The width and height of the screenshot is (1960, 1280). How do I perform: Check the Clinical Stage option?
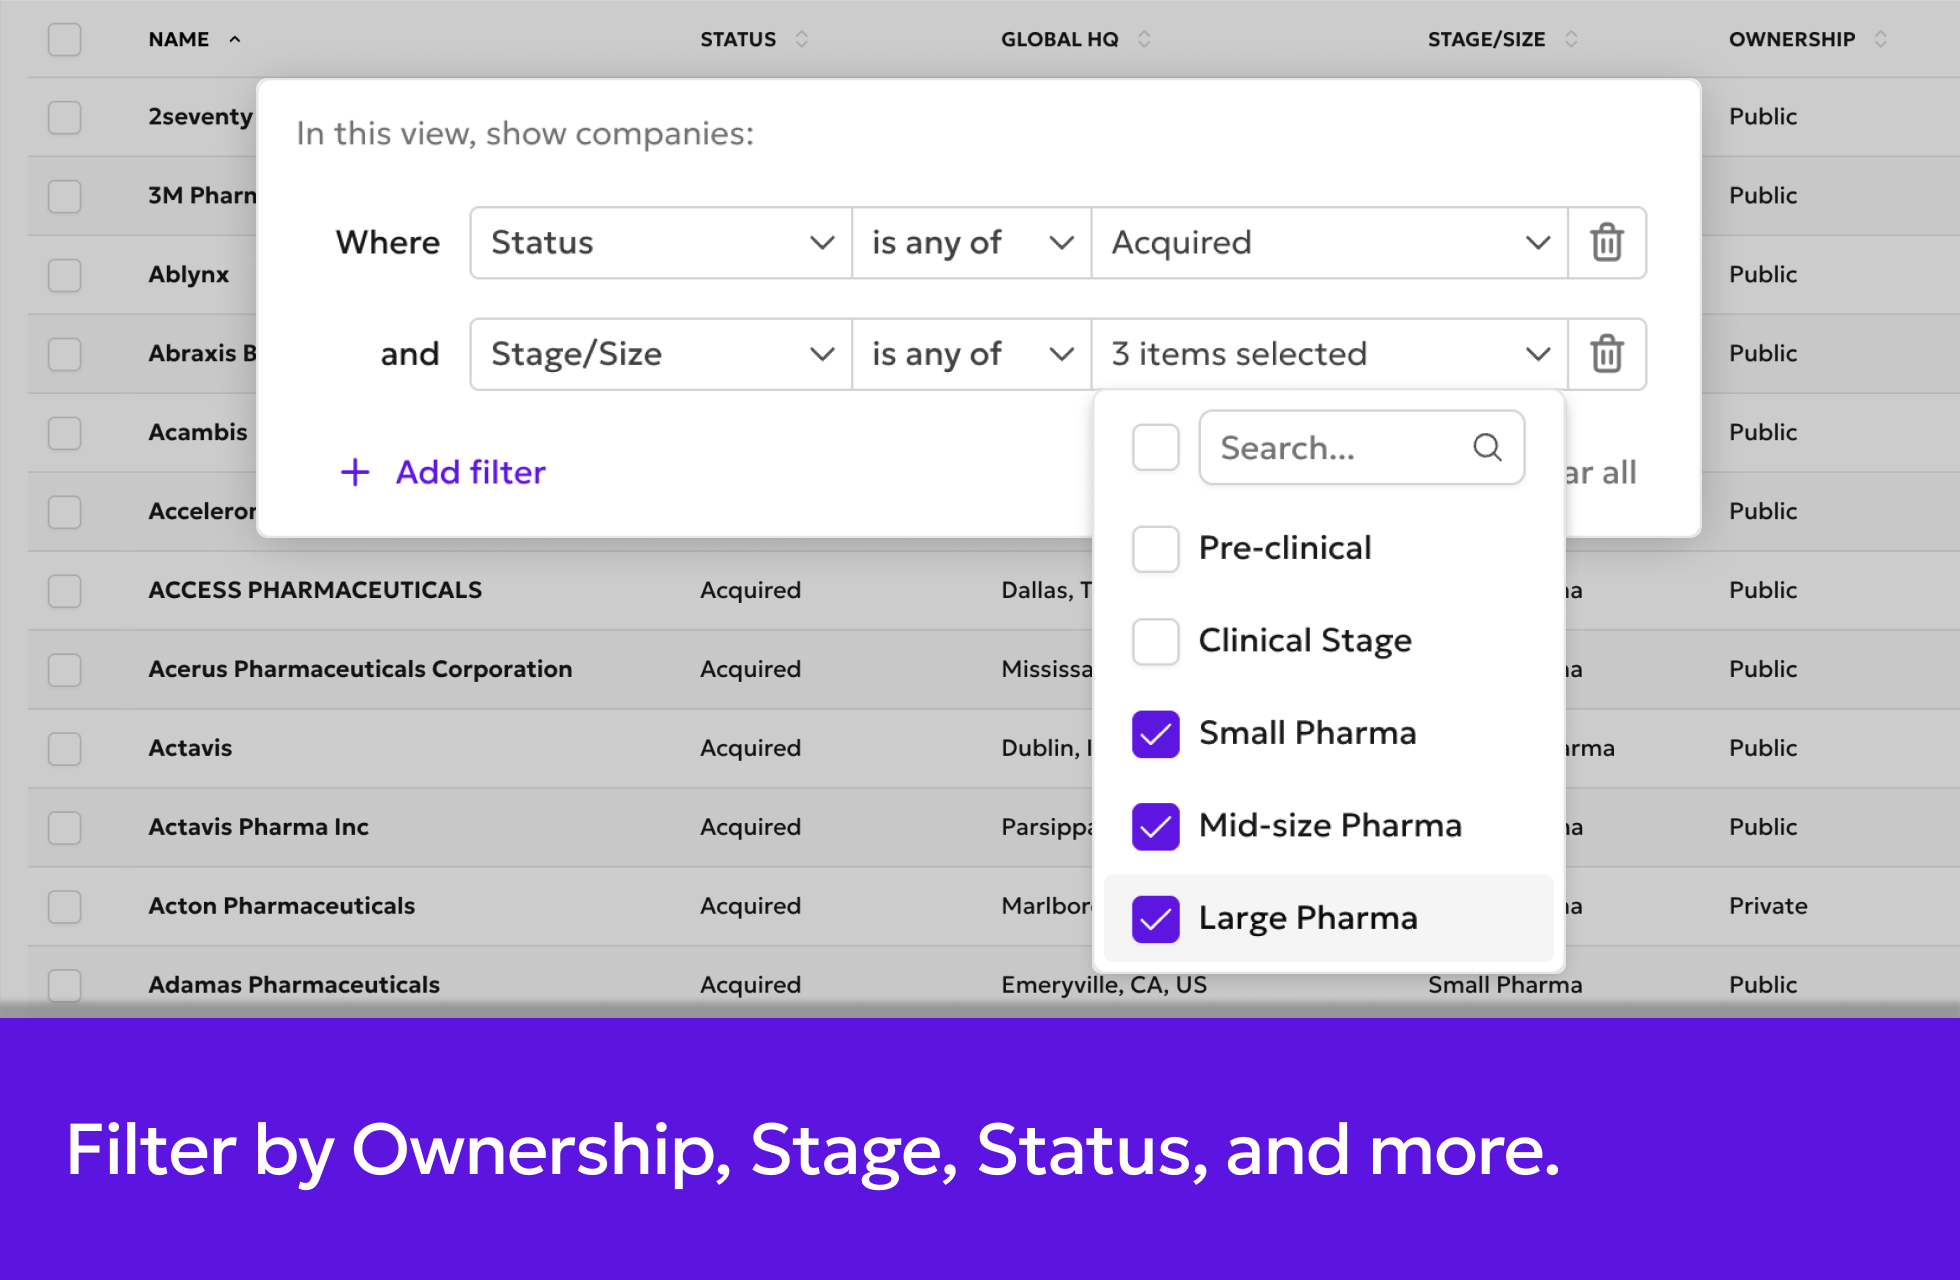click(1155, 641)
